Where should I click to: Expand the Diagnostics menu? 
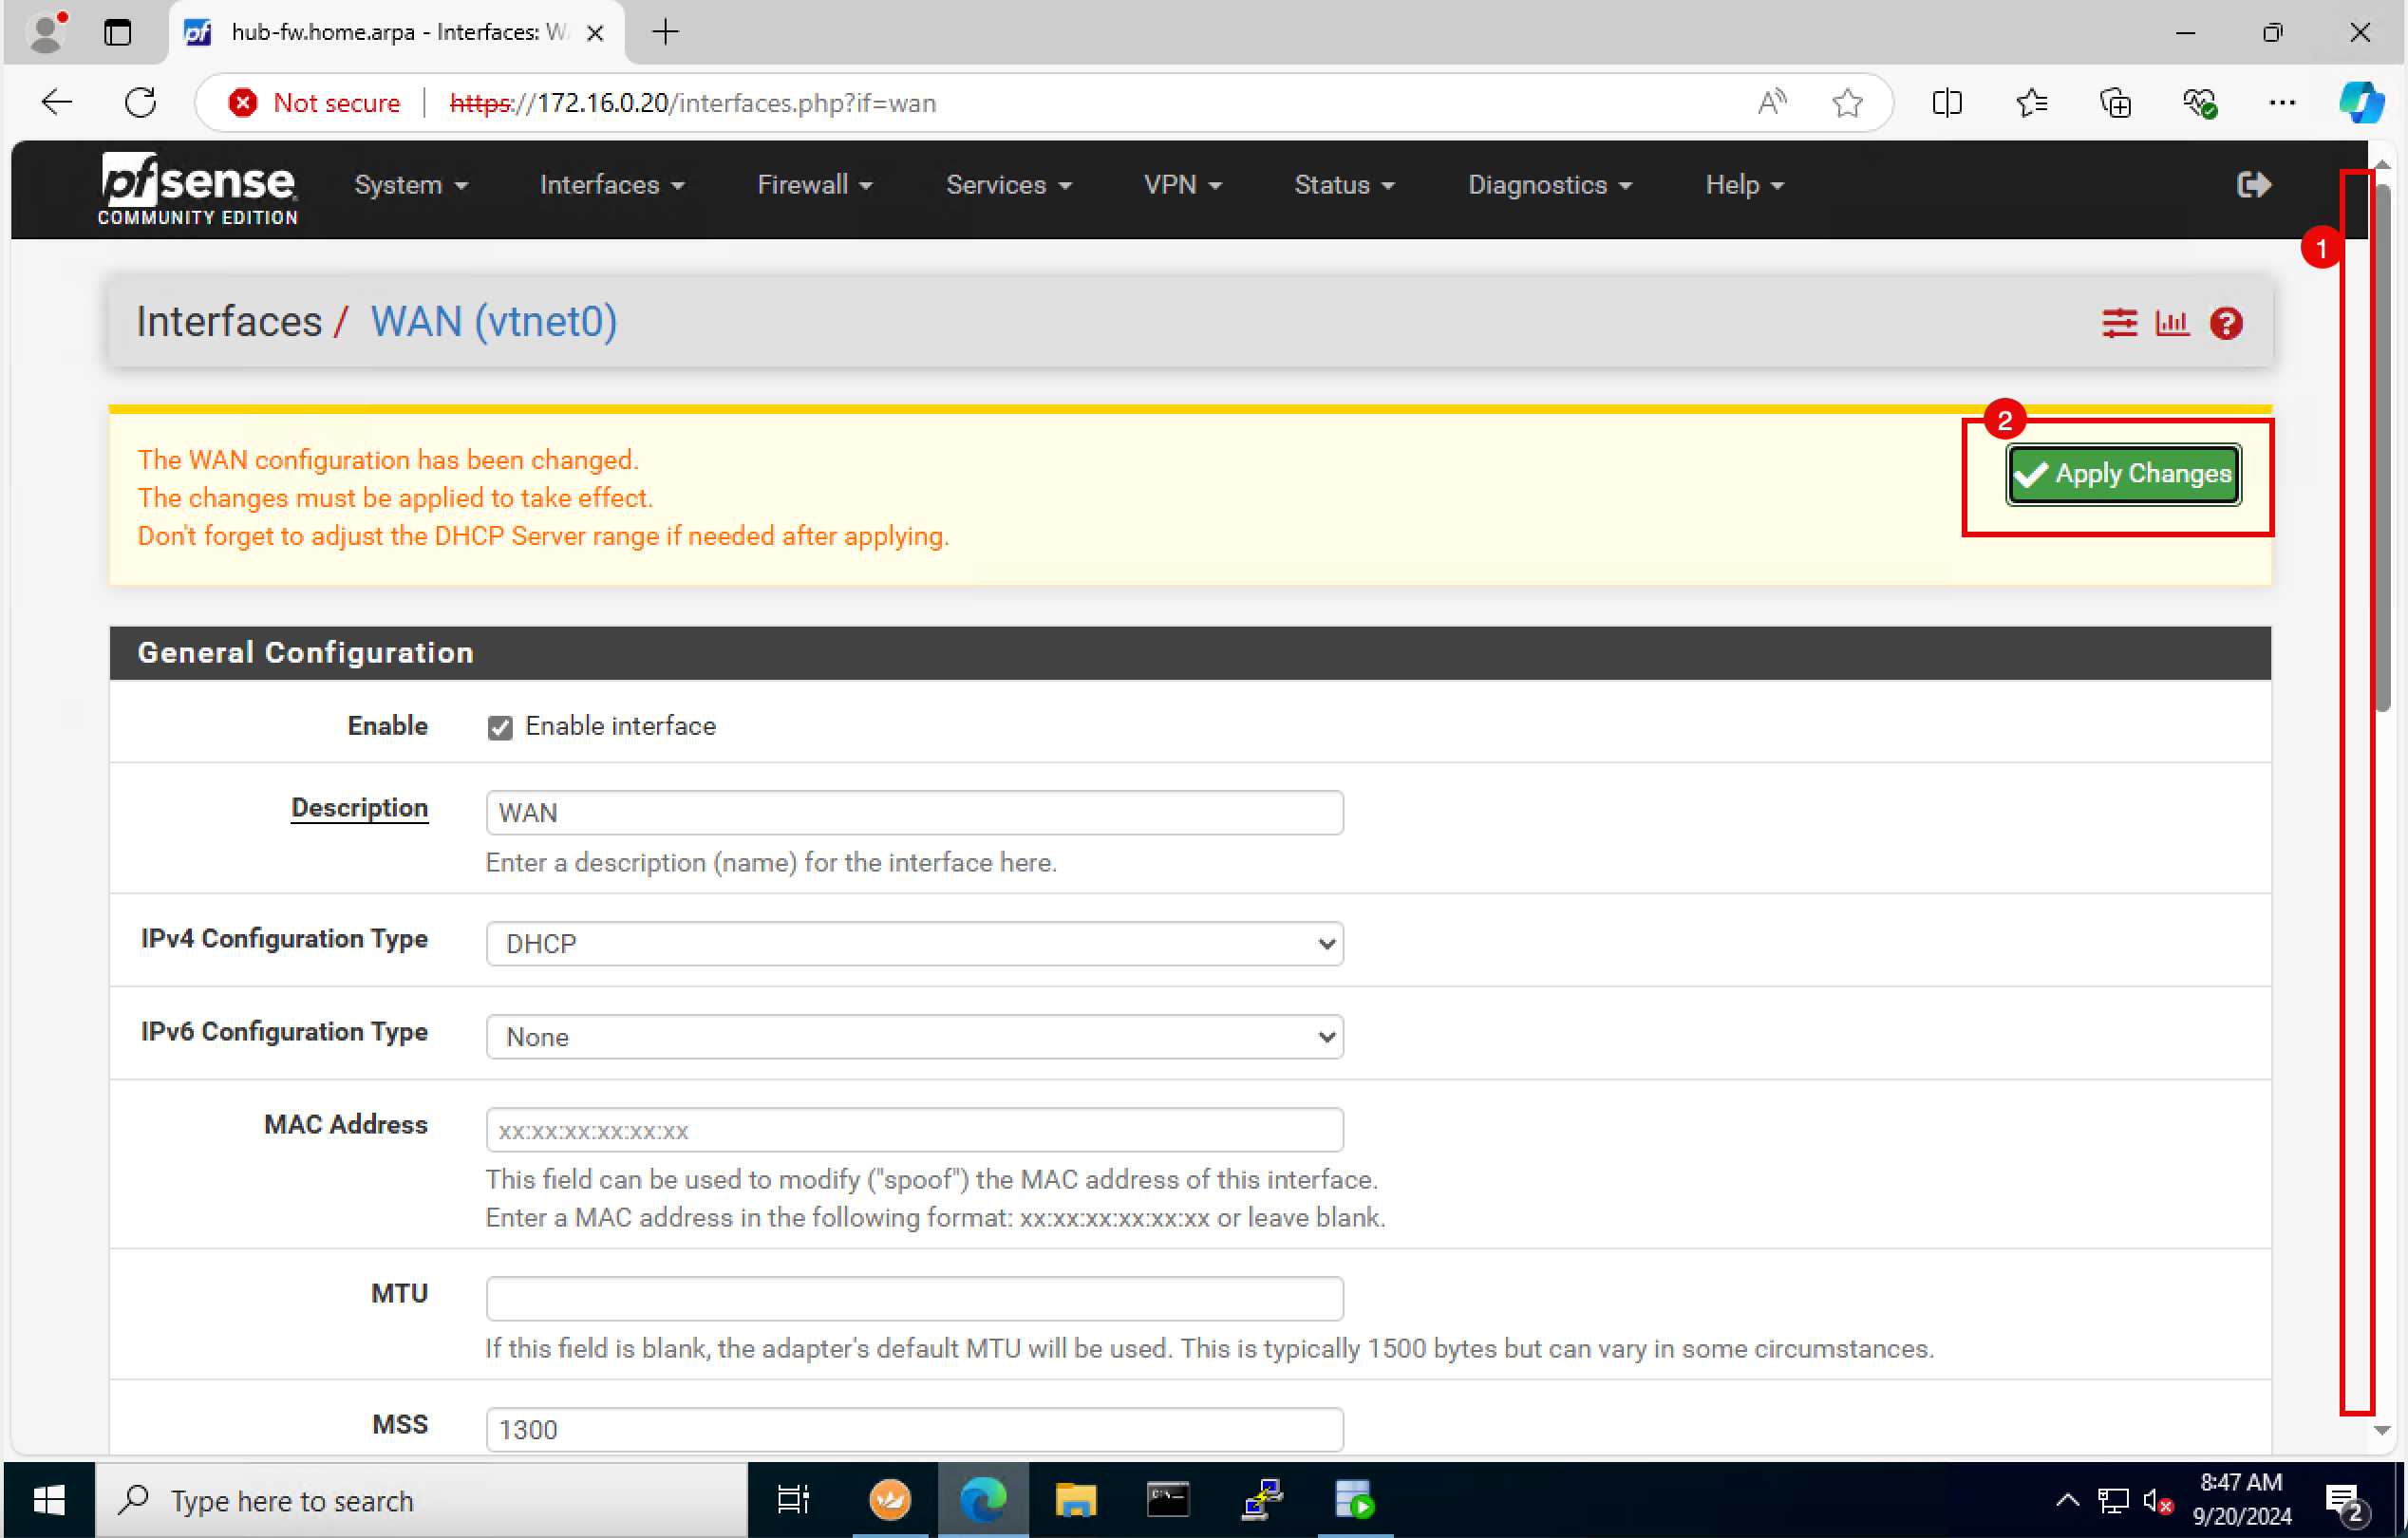pos(1549,185)
